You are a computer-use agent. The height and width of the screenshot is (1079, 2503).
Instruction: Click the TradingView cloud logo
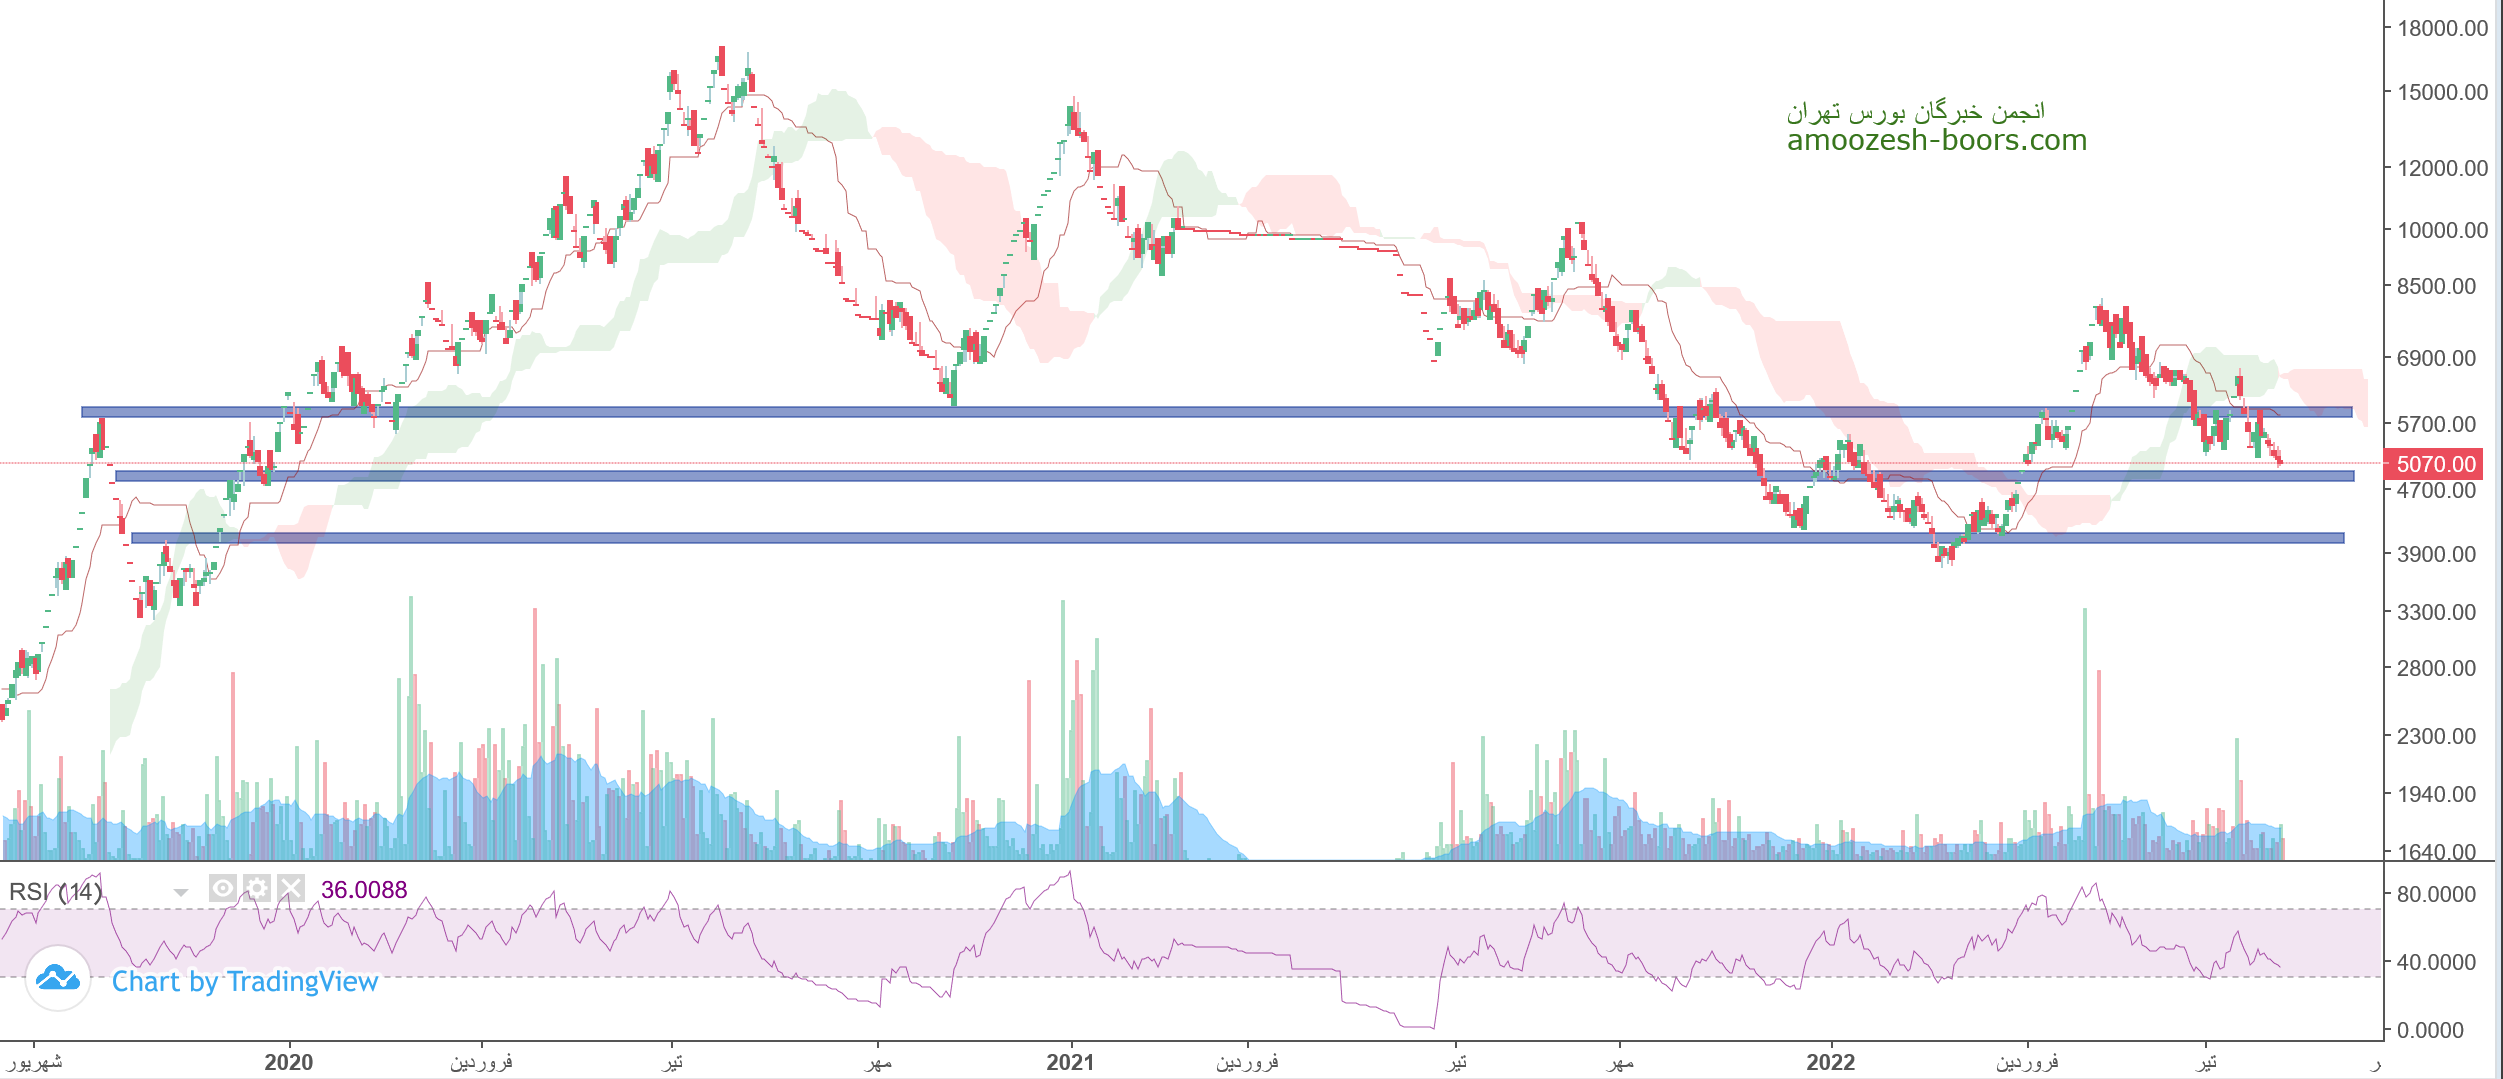[58, 979]
